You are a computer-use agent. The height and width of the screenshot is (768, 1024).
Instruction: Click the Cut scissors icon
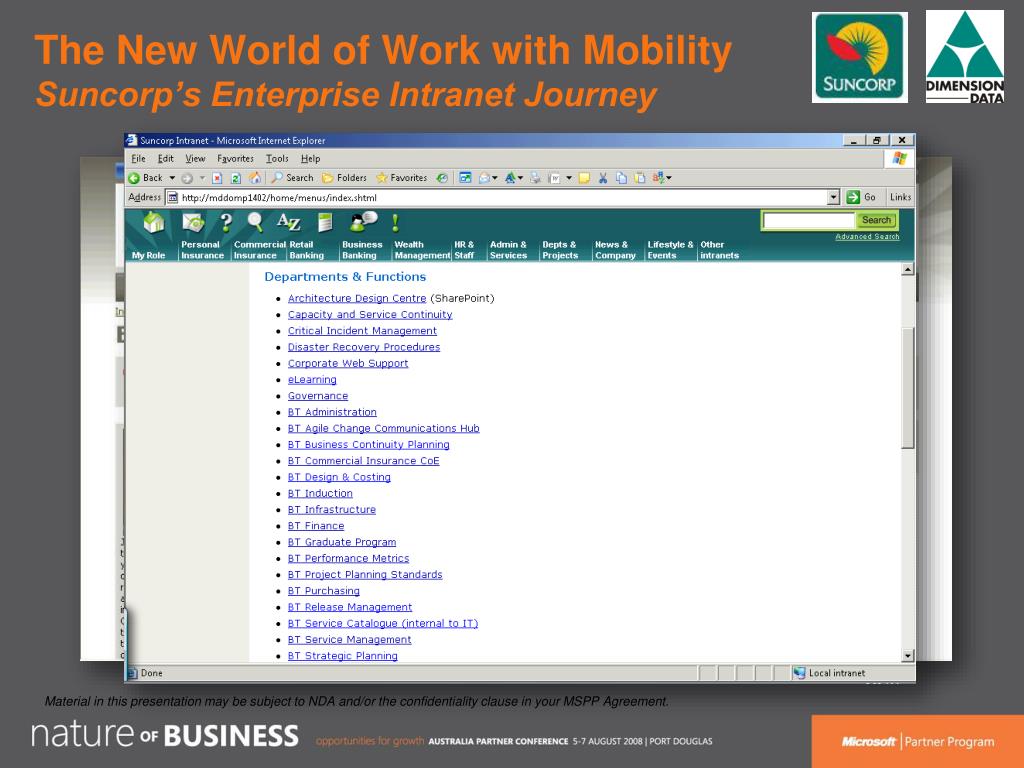click(603, 178)
